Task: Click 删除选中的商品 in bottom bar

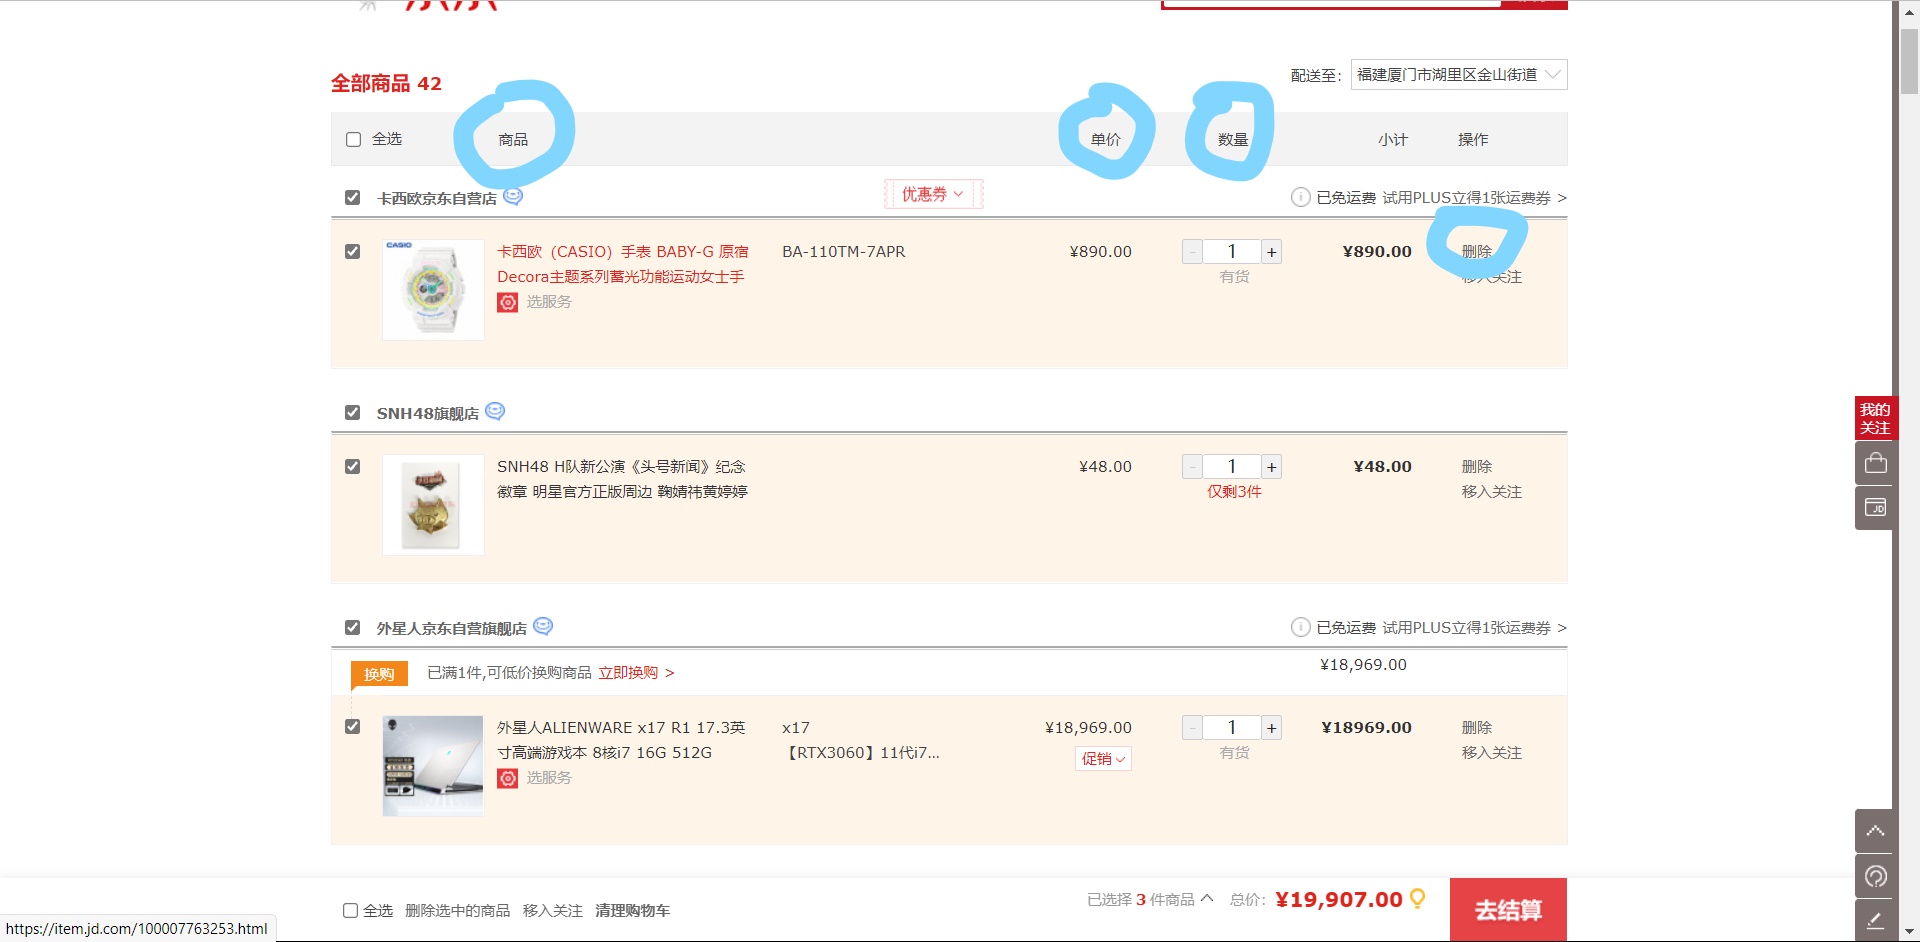Action: pos(457,910)
